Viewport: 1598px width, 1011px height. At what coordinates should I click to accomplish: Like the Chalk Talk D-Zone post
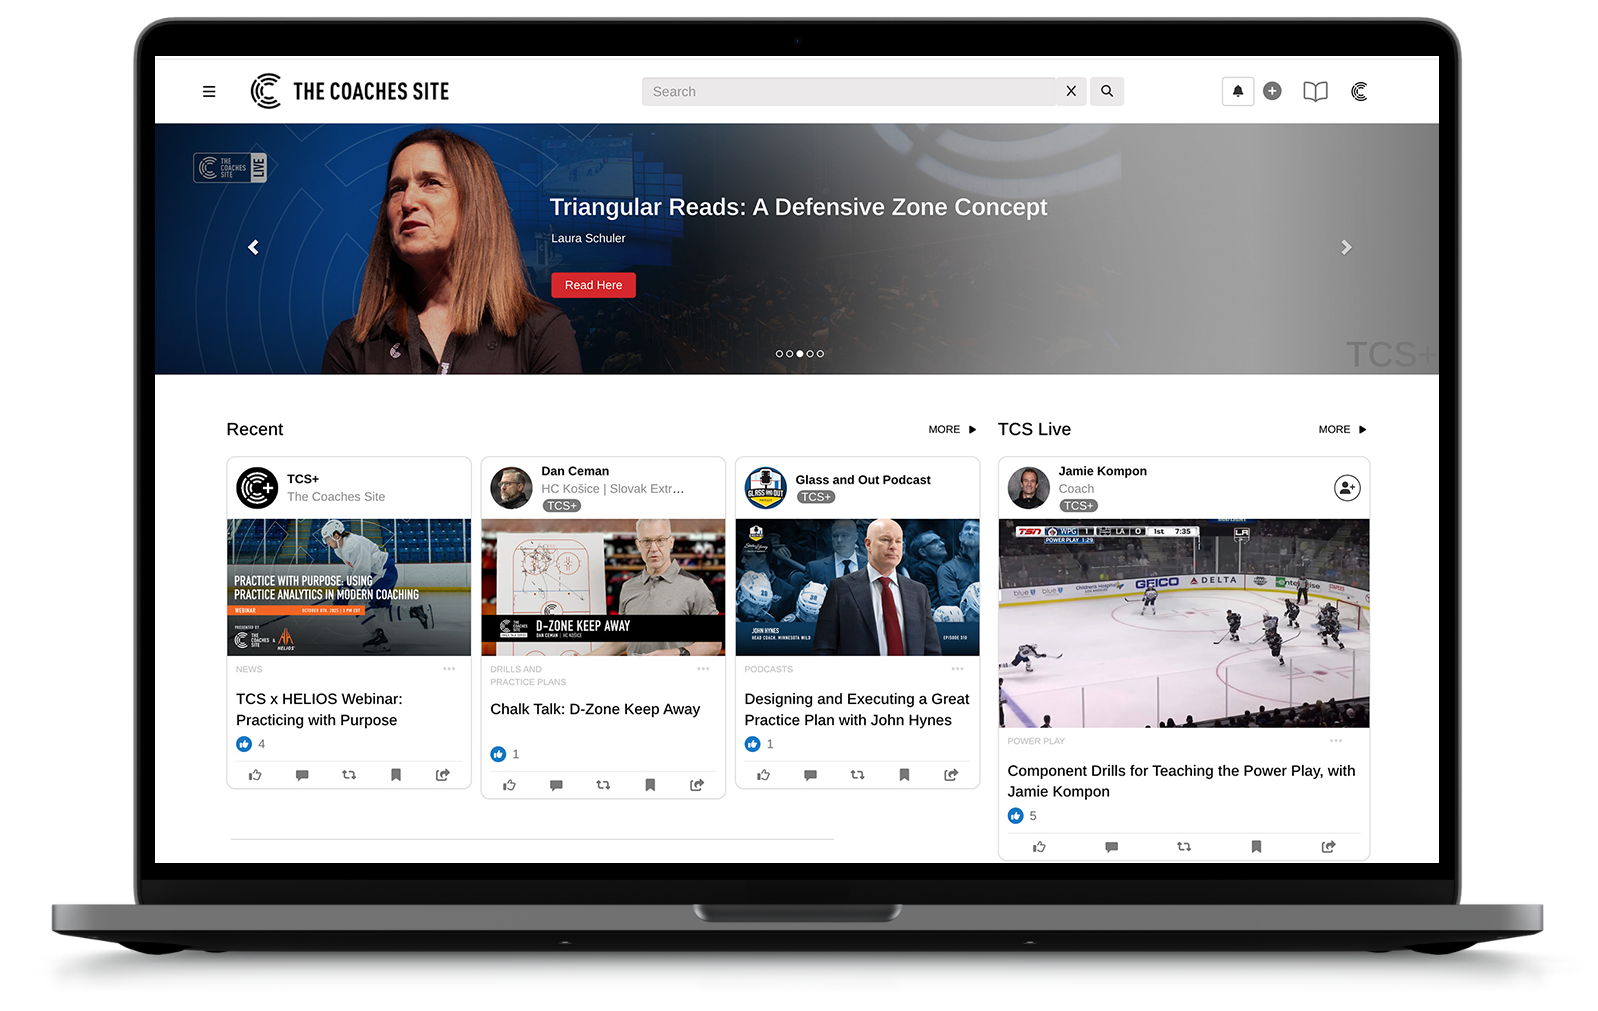(x=509, y=785)
